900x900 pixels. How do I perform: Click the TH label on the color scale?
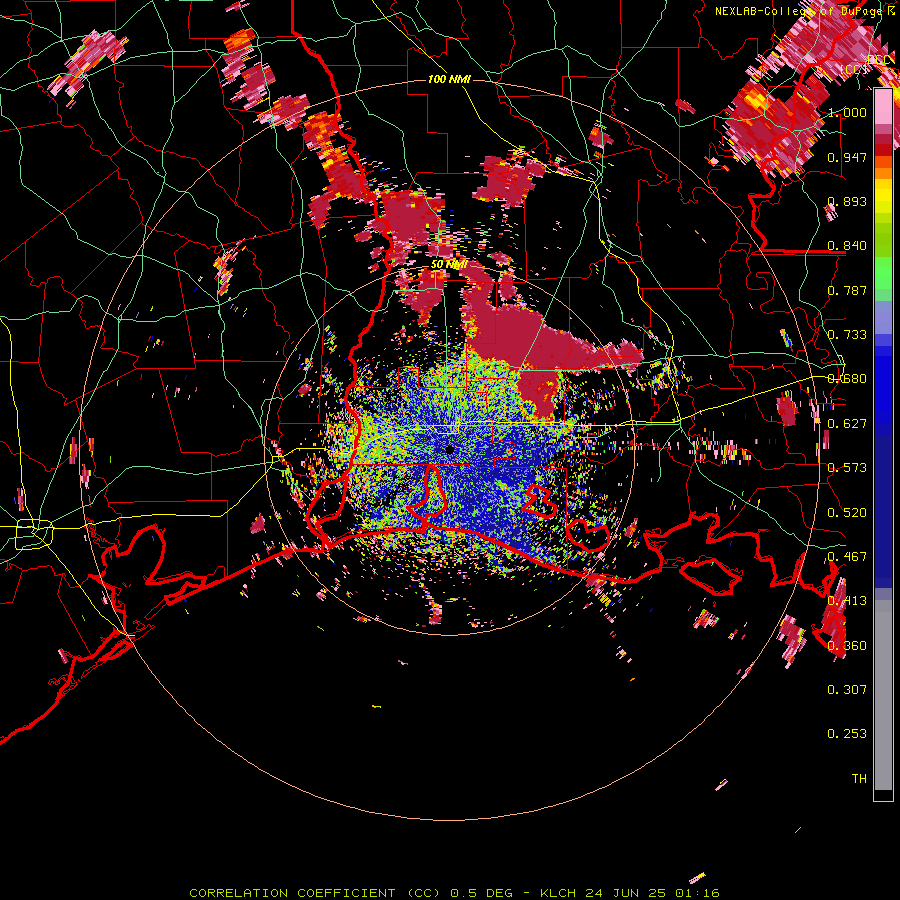[859, 779]
